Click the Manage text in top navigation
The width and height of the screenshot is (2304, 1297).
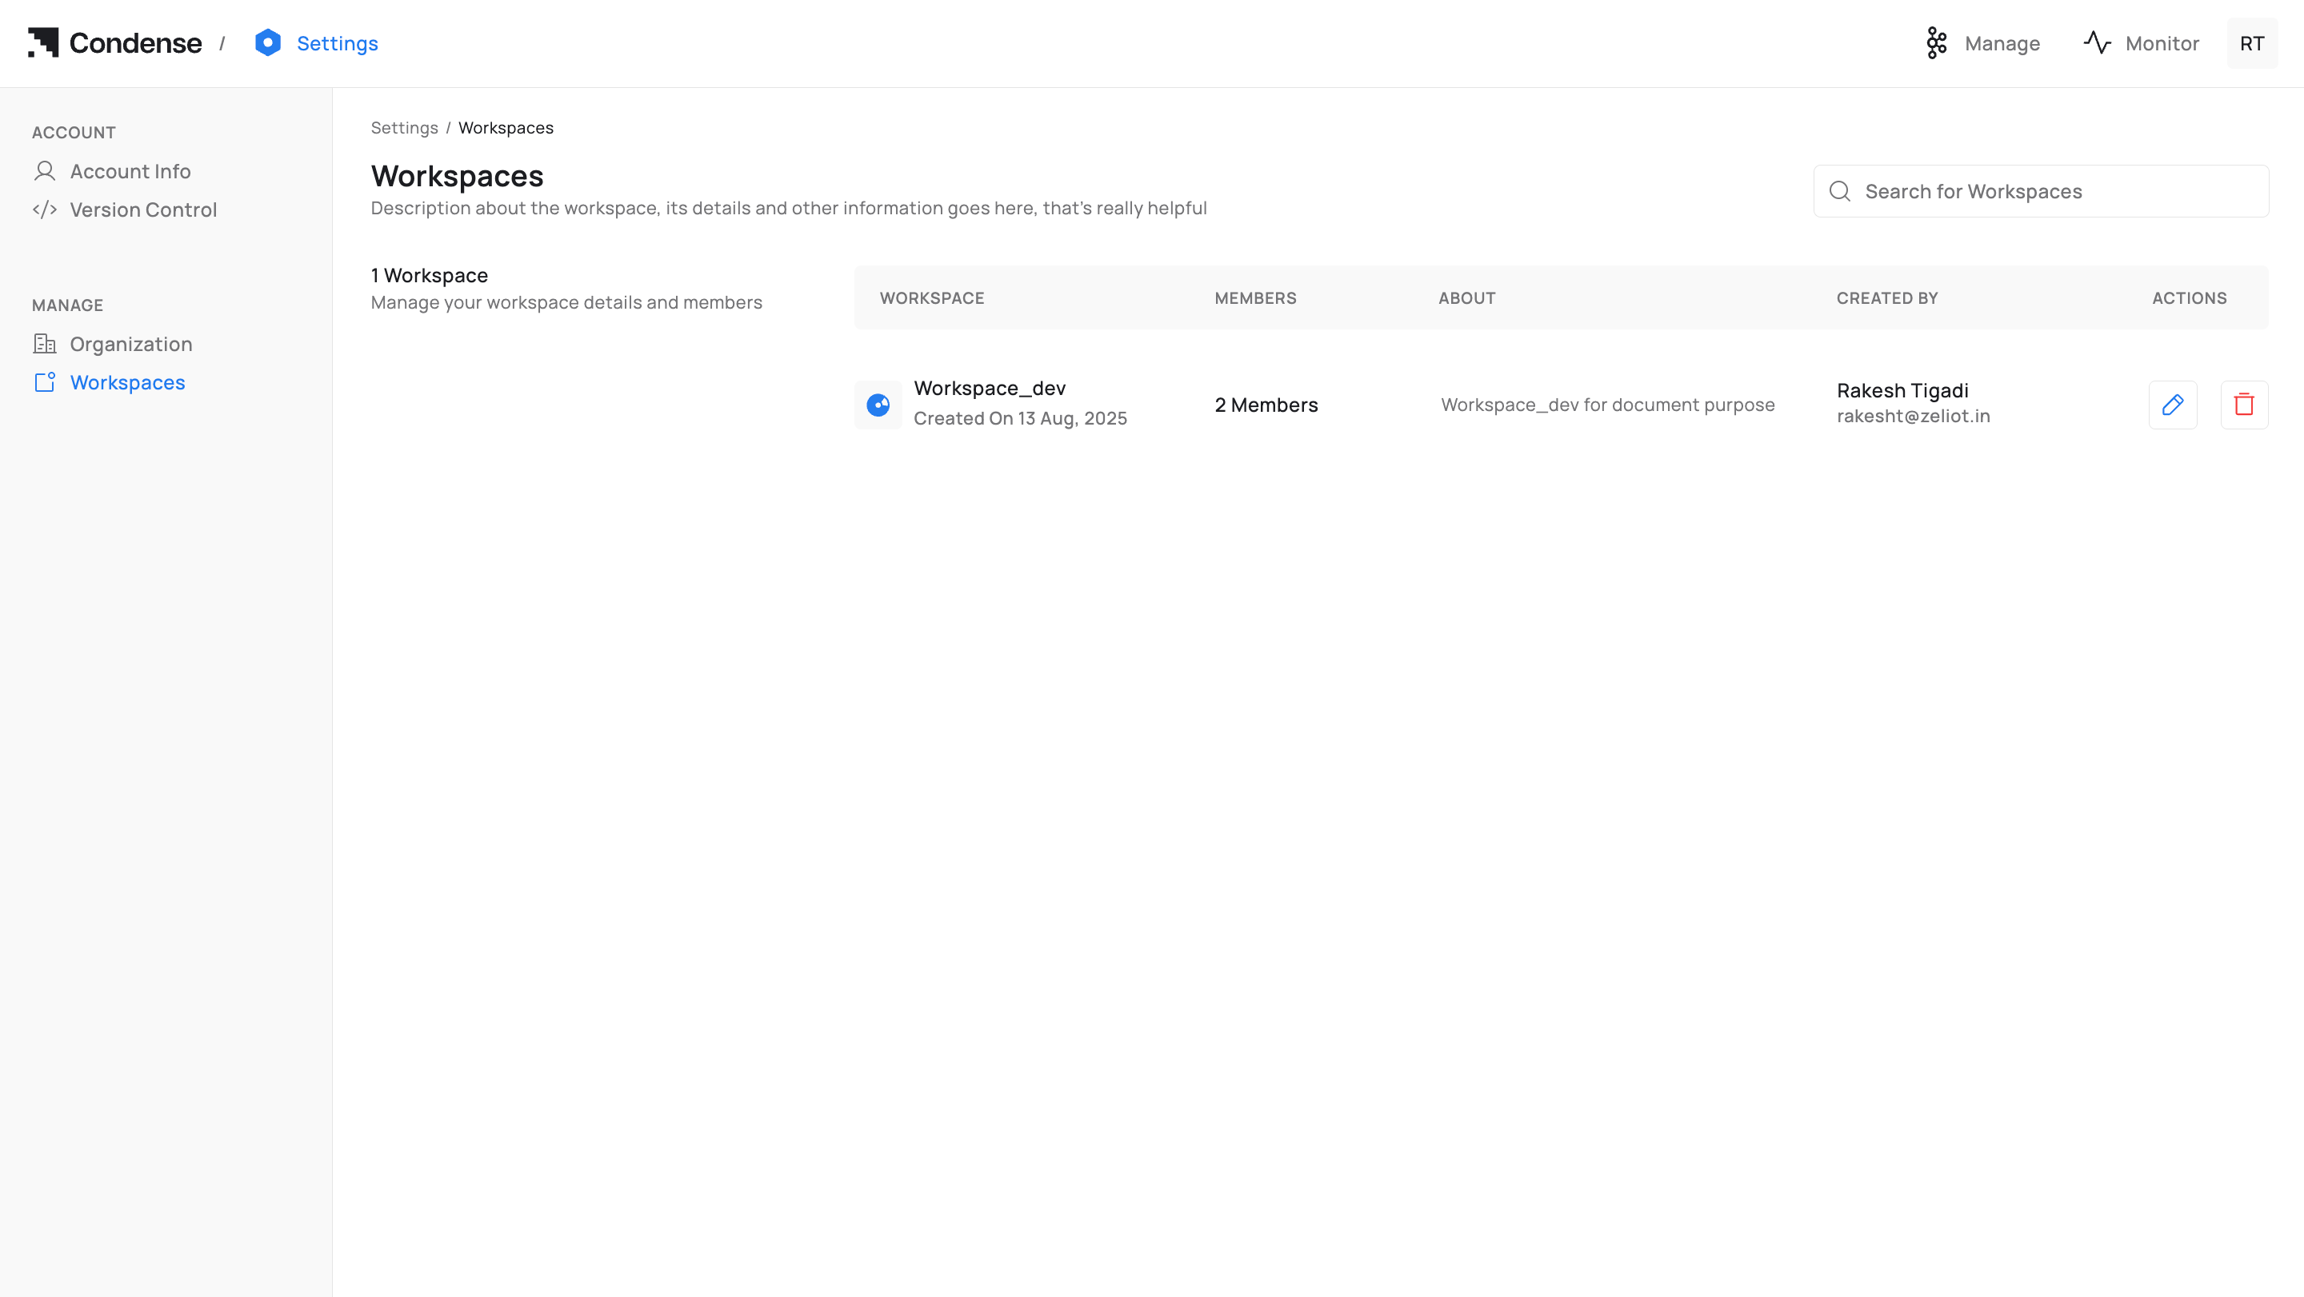[2002, 43]
